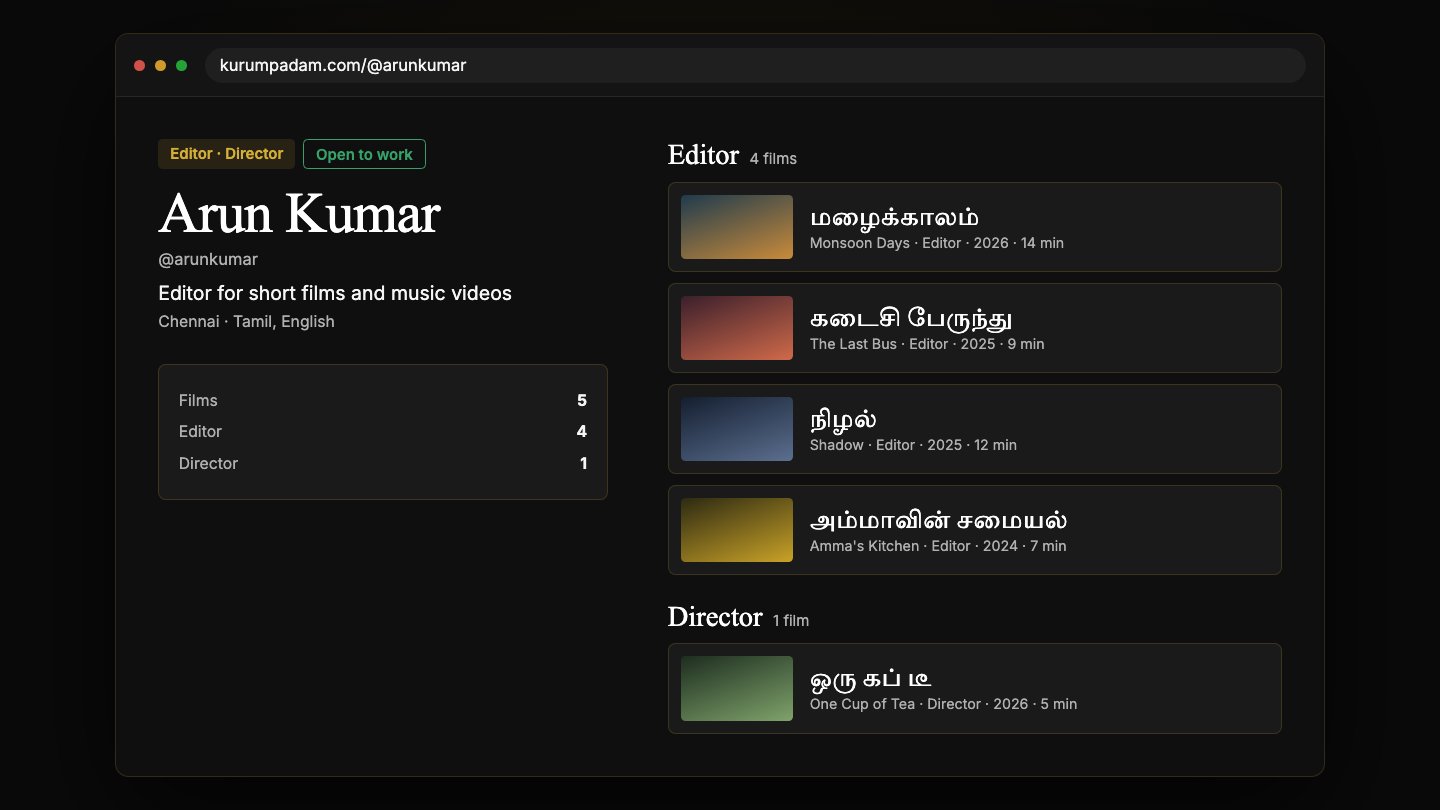The height and width of the screenshot is (810, 1440).
Task: Click the Amma's Kitchen · Editor · 2024 details
Action: pos(938,546)
